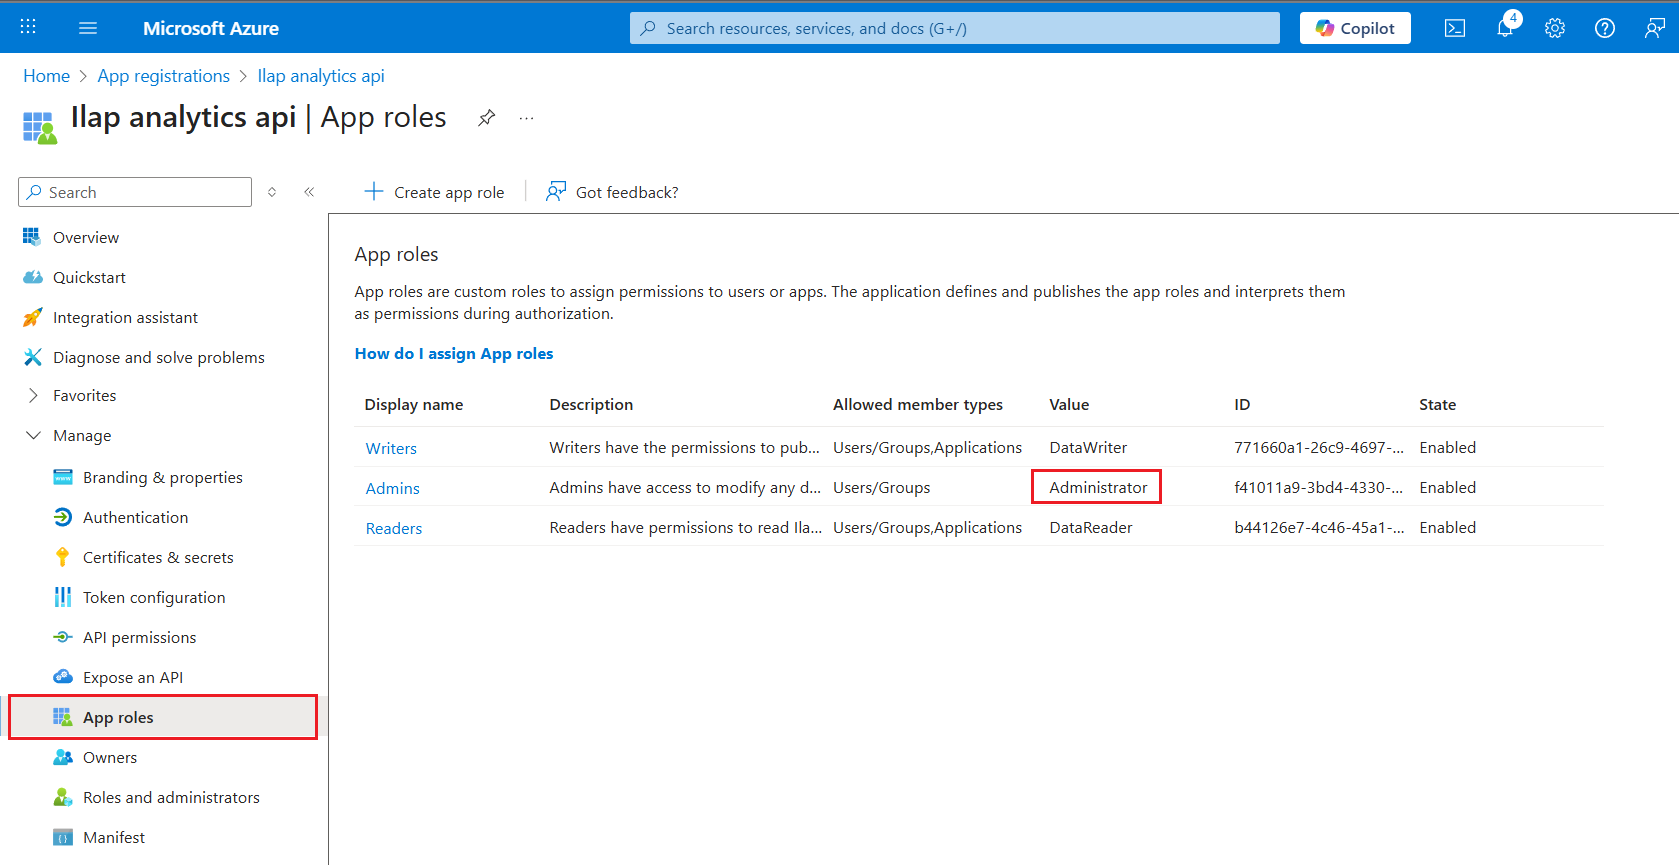Open portal settings gear
The image size is (1679, 865).
click(x=1555, y=28)
